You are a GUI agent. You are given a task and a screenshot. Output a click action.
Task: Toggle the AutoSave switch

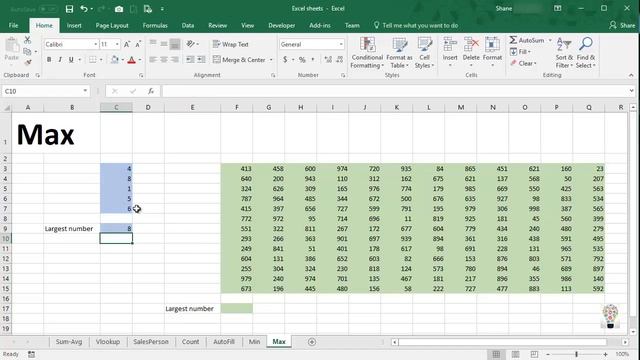coord(48,9)
